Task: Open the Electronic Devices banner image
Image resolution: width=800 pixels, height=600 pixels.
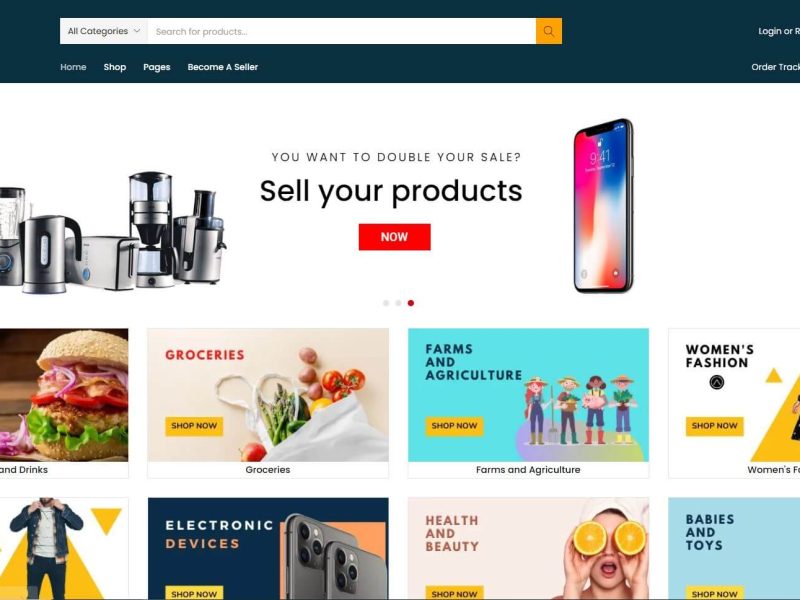Action: (268, 548)
